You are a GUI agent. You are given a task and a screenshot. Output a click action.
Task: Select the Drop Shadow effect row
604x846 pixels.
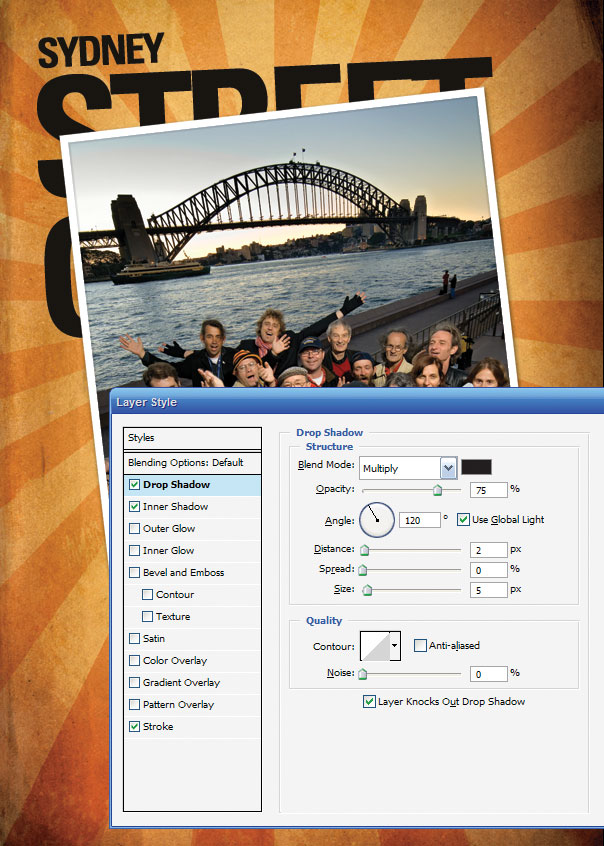(x=192, y=485)
